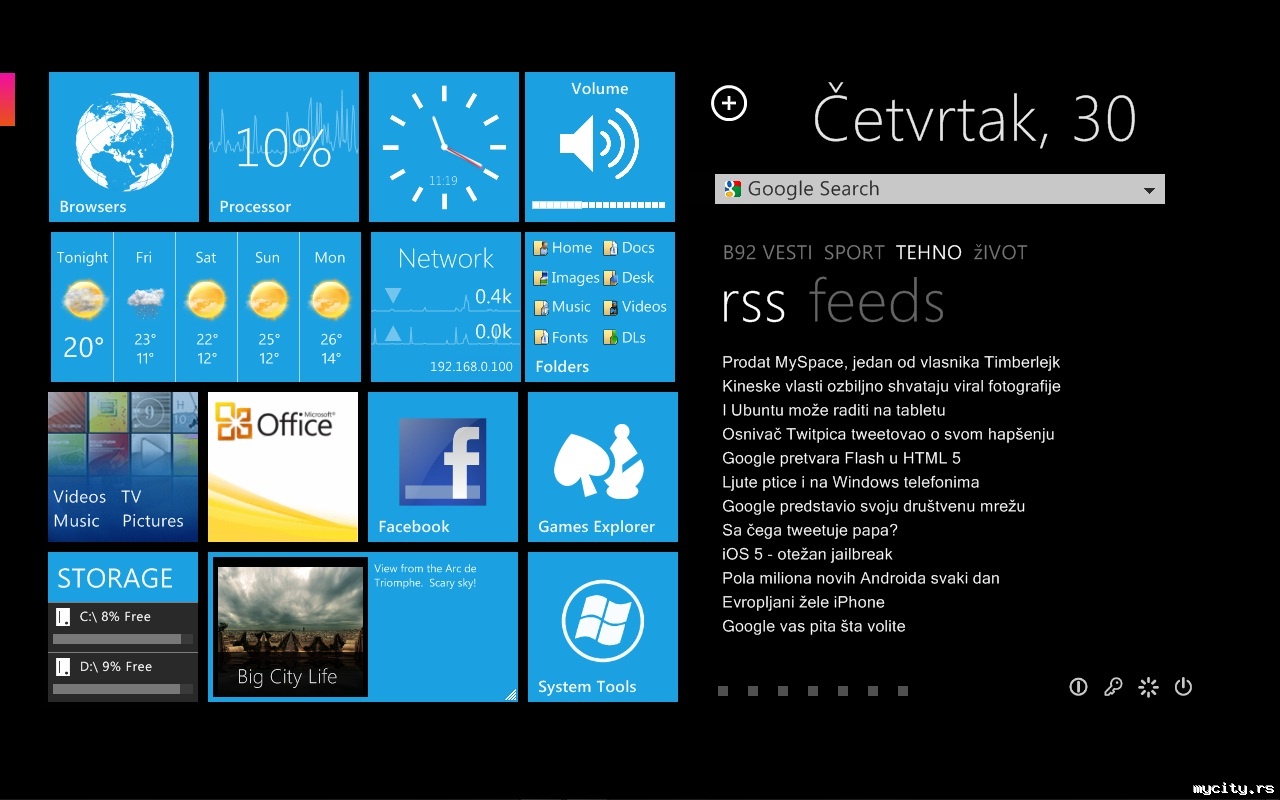This screenshot has height=800, width=1280.
Task: Open headline 'iOS 5 - otežan jailbreak'
Action: coord(807,554)
